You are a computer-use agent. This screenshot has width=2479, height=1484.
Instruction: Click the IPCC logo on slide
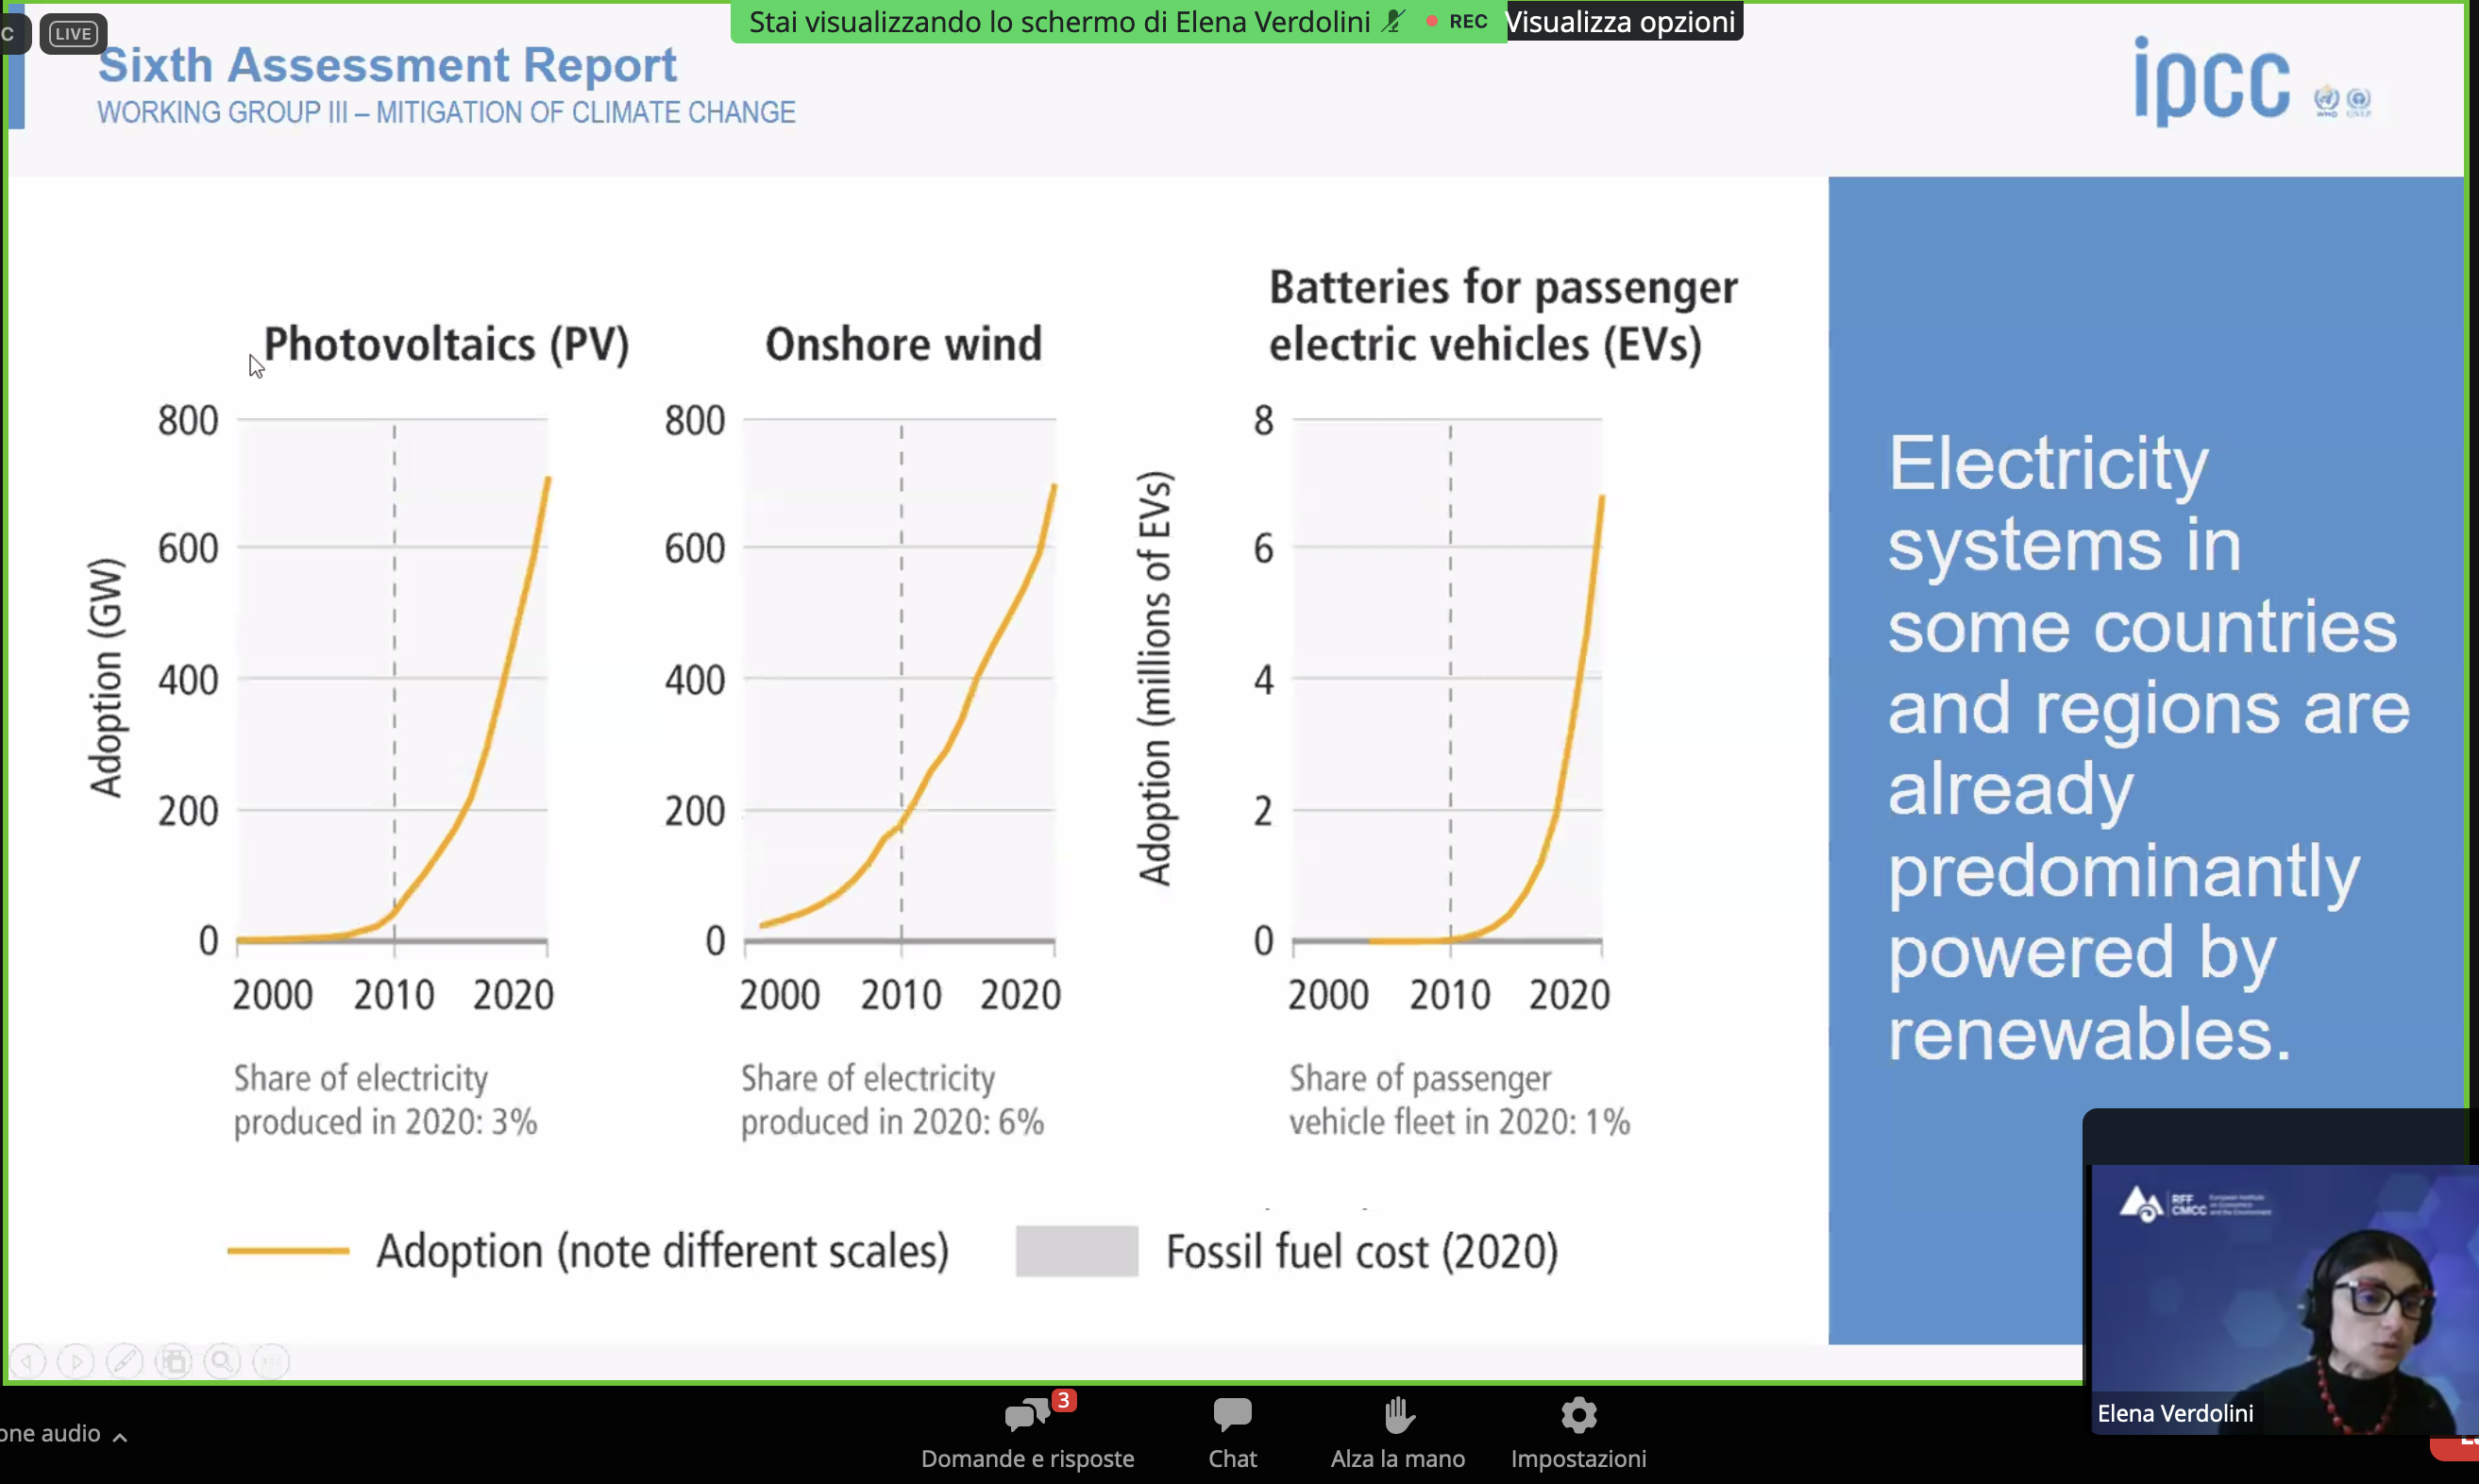pos(2212,84)
